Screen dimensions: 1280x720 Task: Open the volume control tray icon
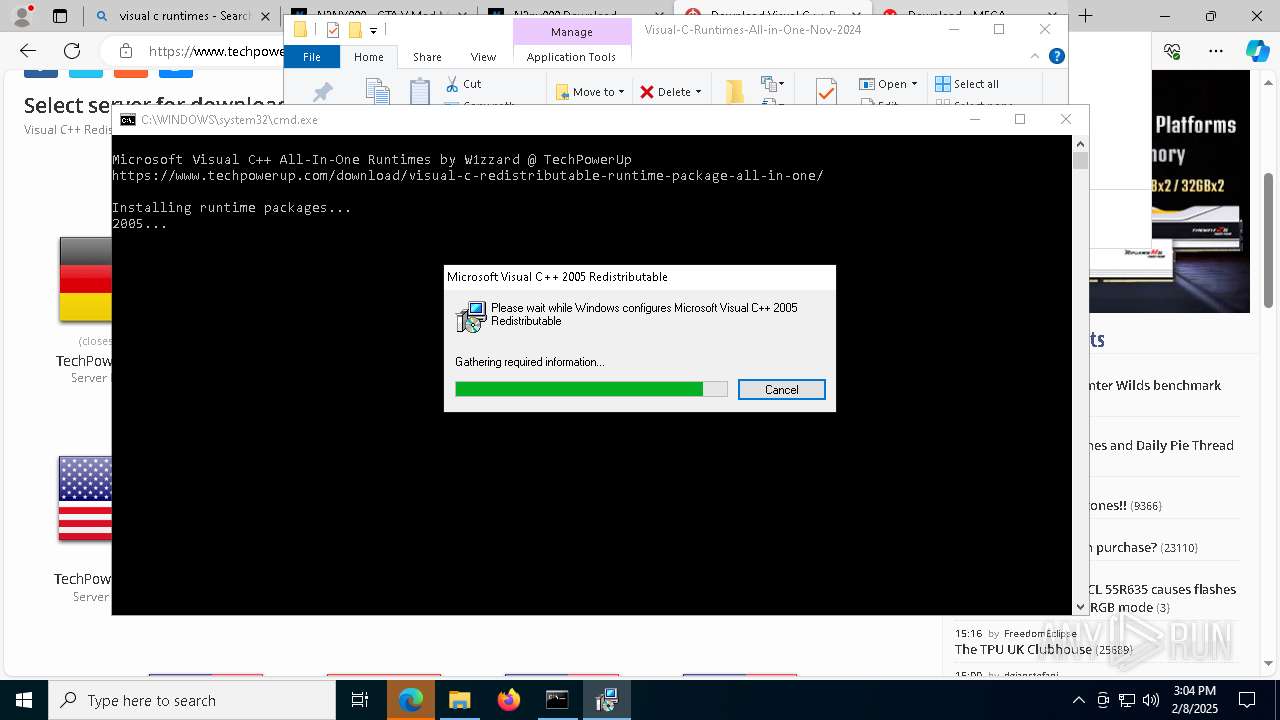point(1151,700)
